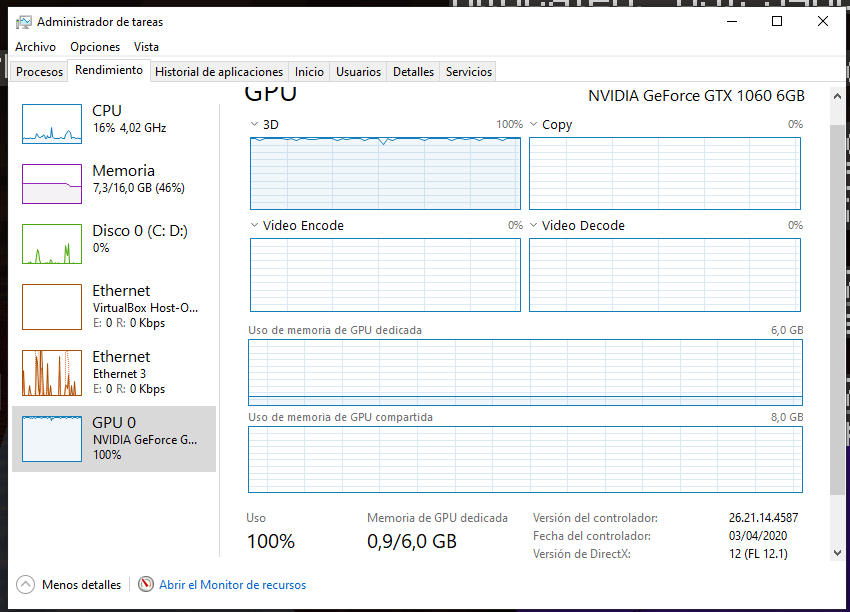Click the Menos detalles button

[x=81, y=585]
